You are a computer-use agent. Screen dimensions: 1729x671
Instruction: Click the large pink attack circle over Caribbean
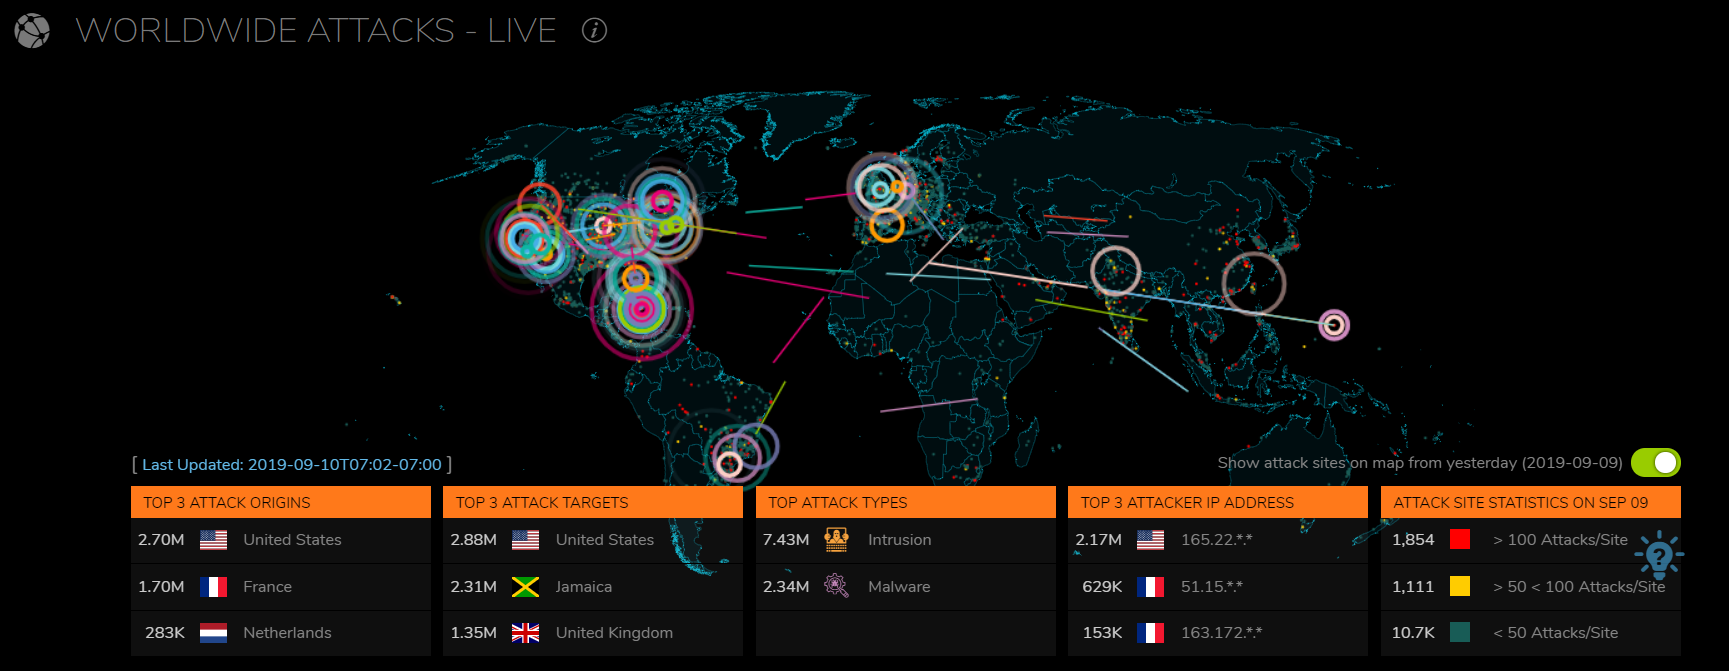click(641, 310)
